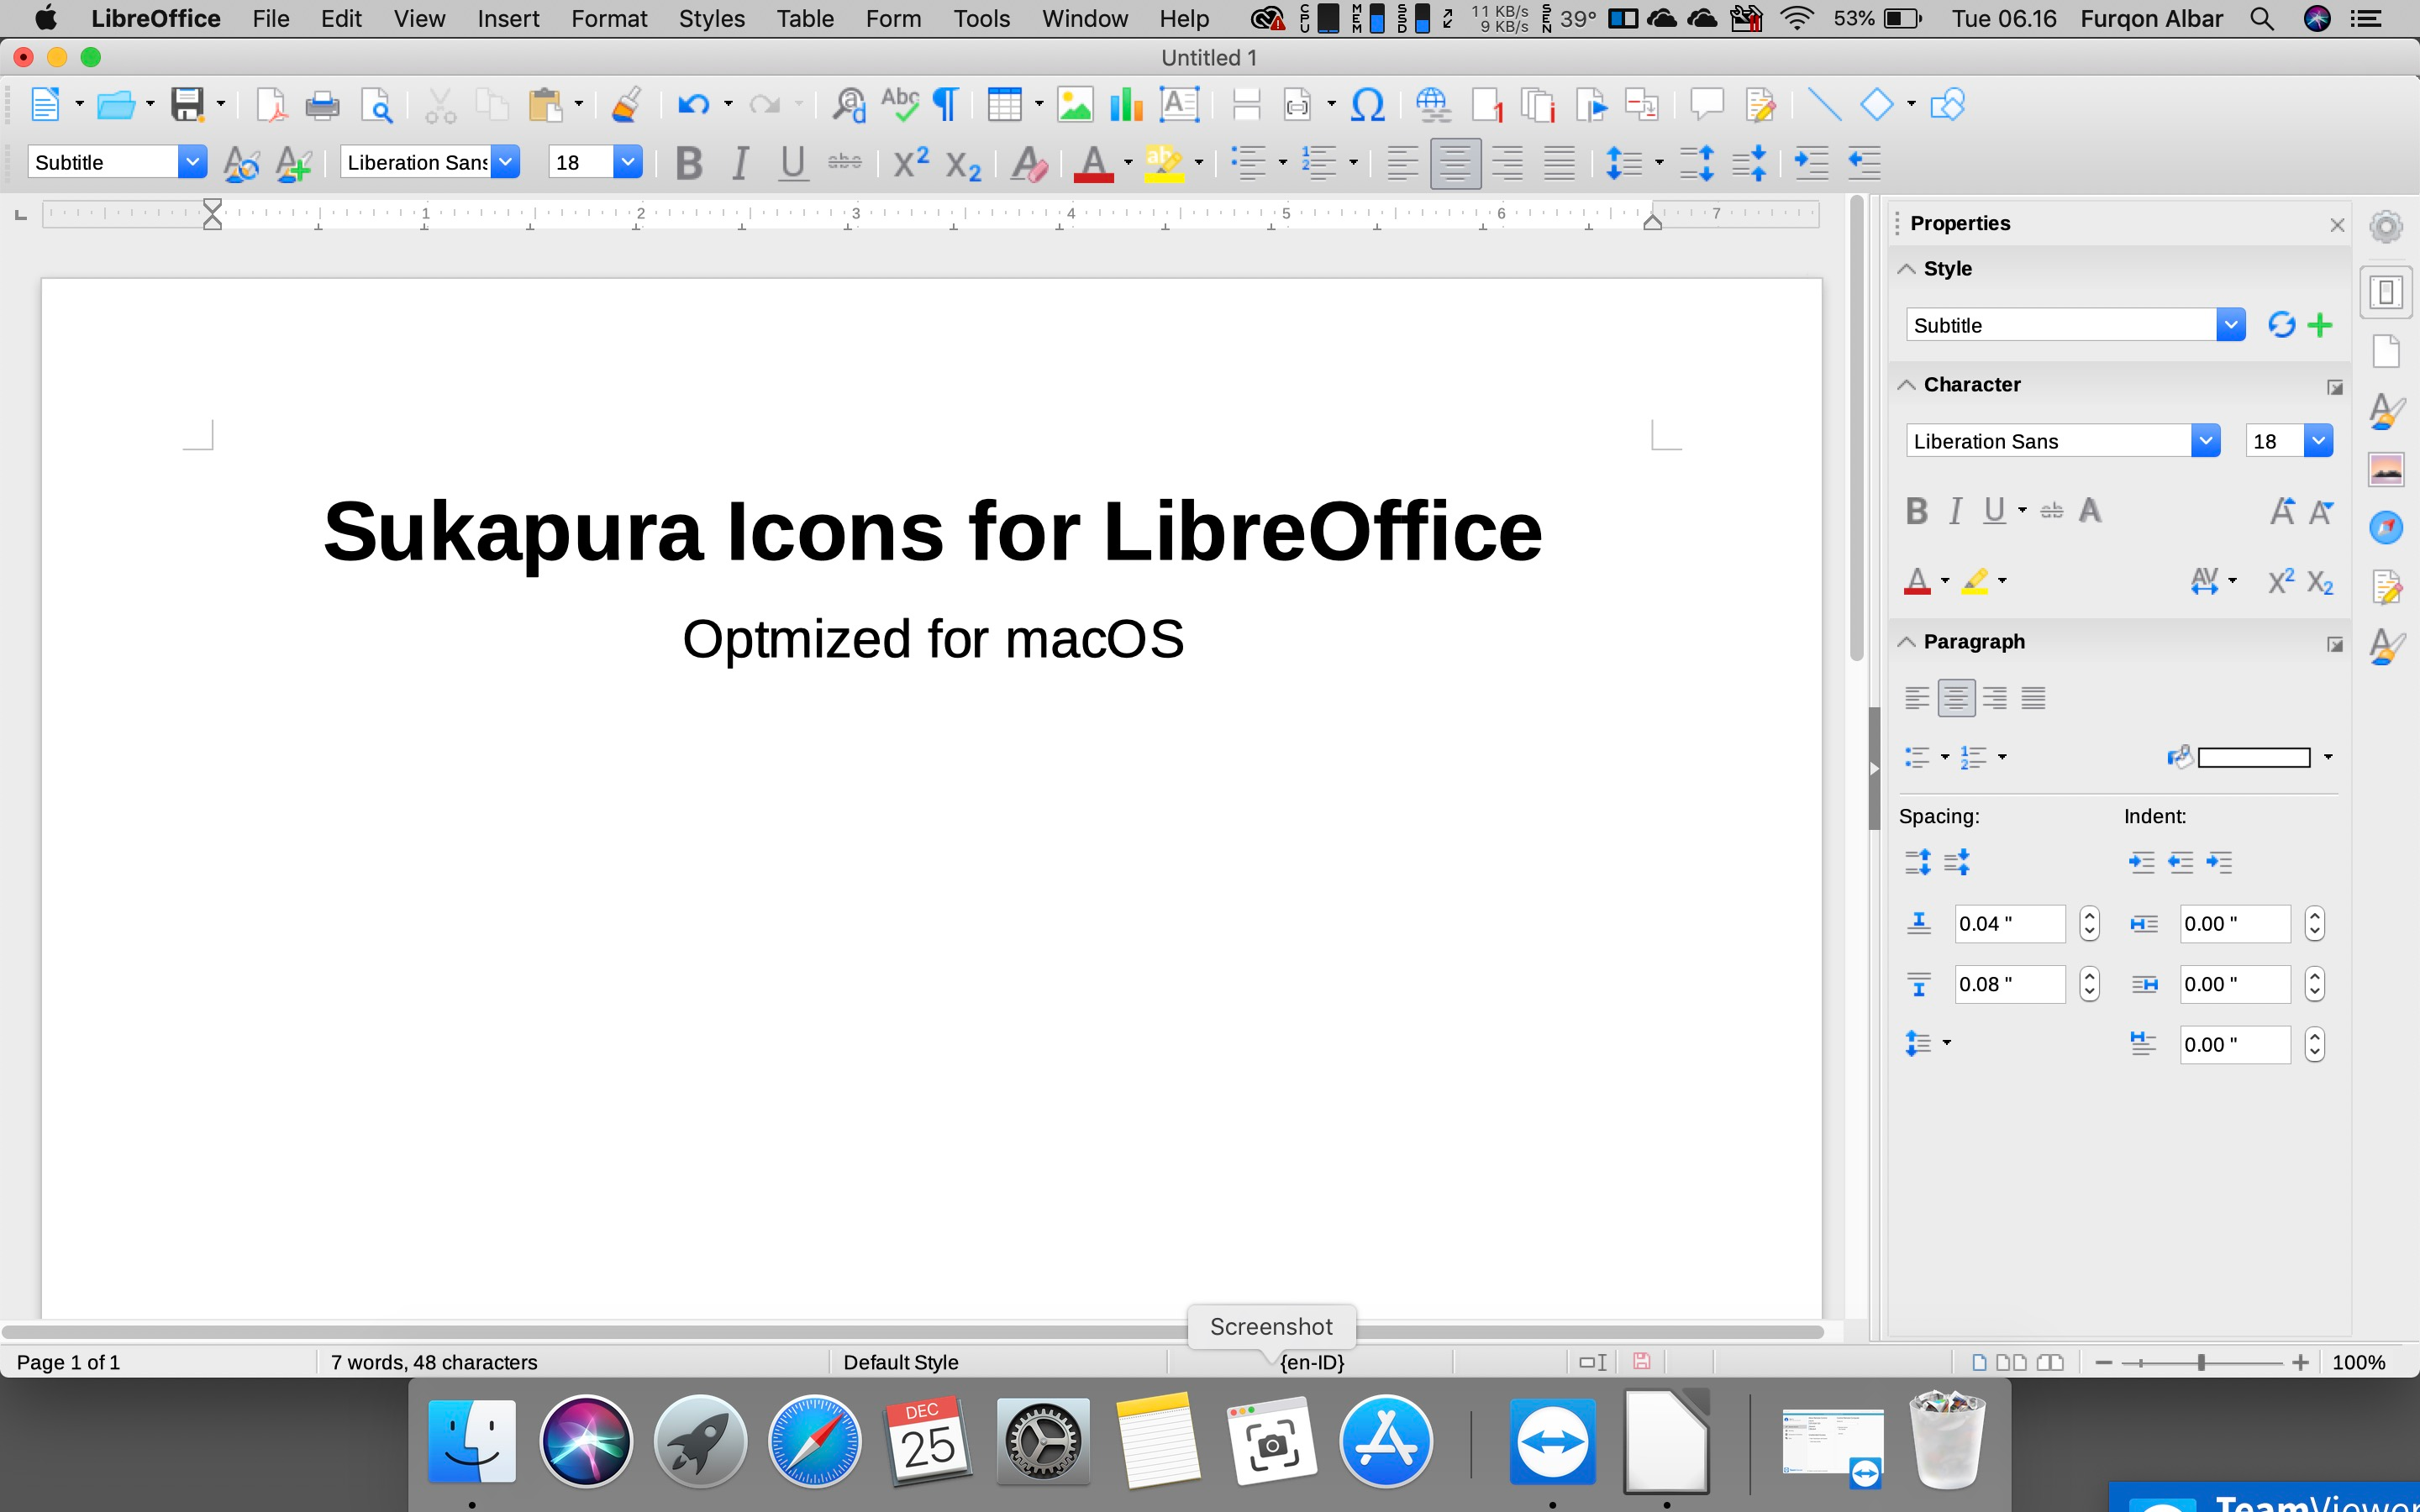Open the sidebar Navigator compass icon
The height and width of the screenshot is (1512, 2420).
coord(2386,527)
